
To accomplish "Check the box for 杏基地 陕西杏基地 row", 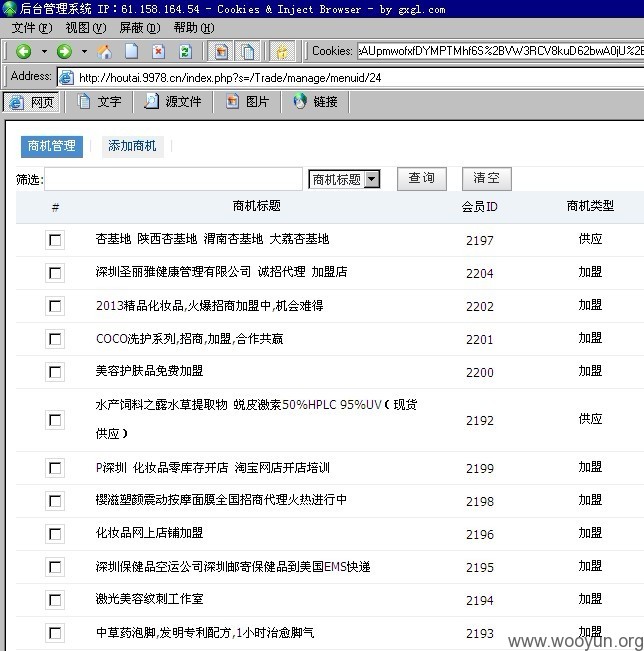I will coord(55,240).
